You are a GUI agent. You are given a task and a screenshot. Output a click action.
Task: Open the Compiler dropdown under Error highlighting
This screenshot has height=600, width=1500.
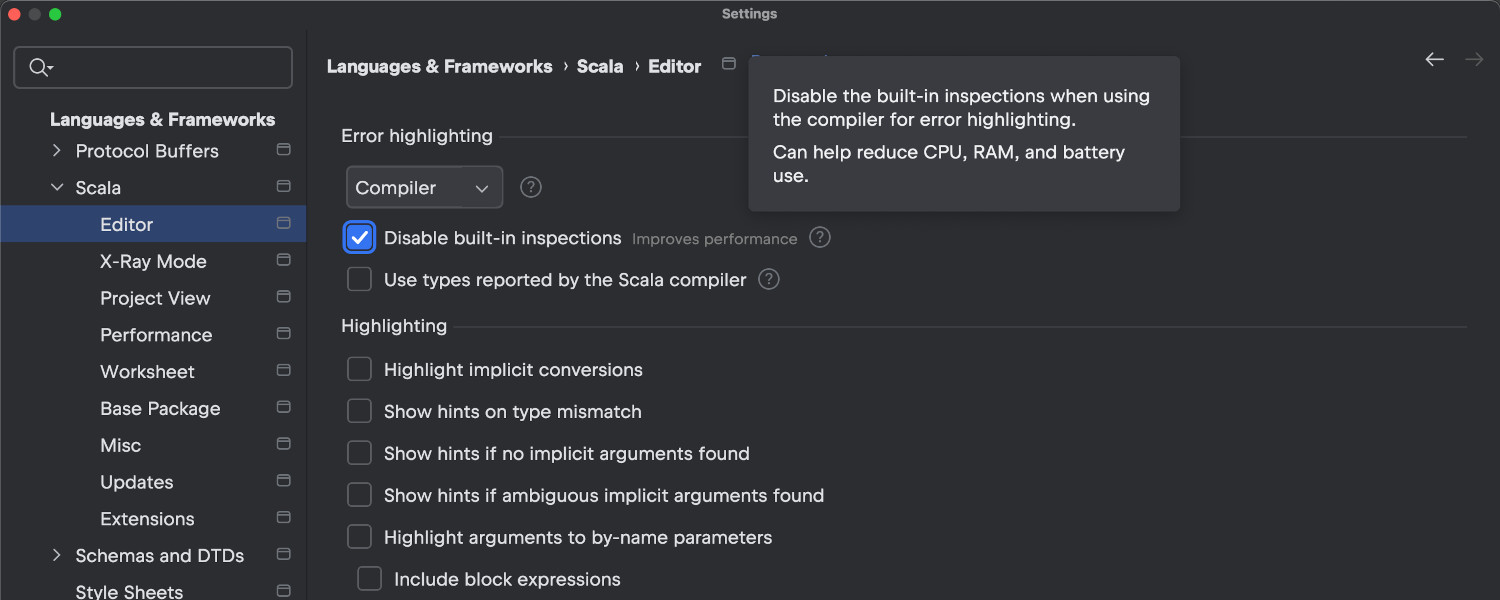pyautogui.click(x=424, y=187)
